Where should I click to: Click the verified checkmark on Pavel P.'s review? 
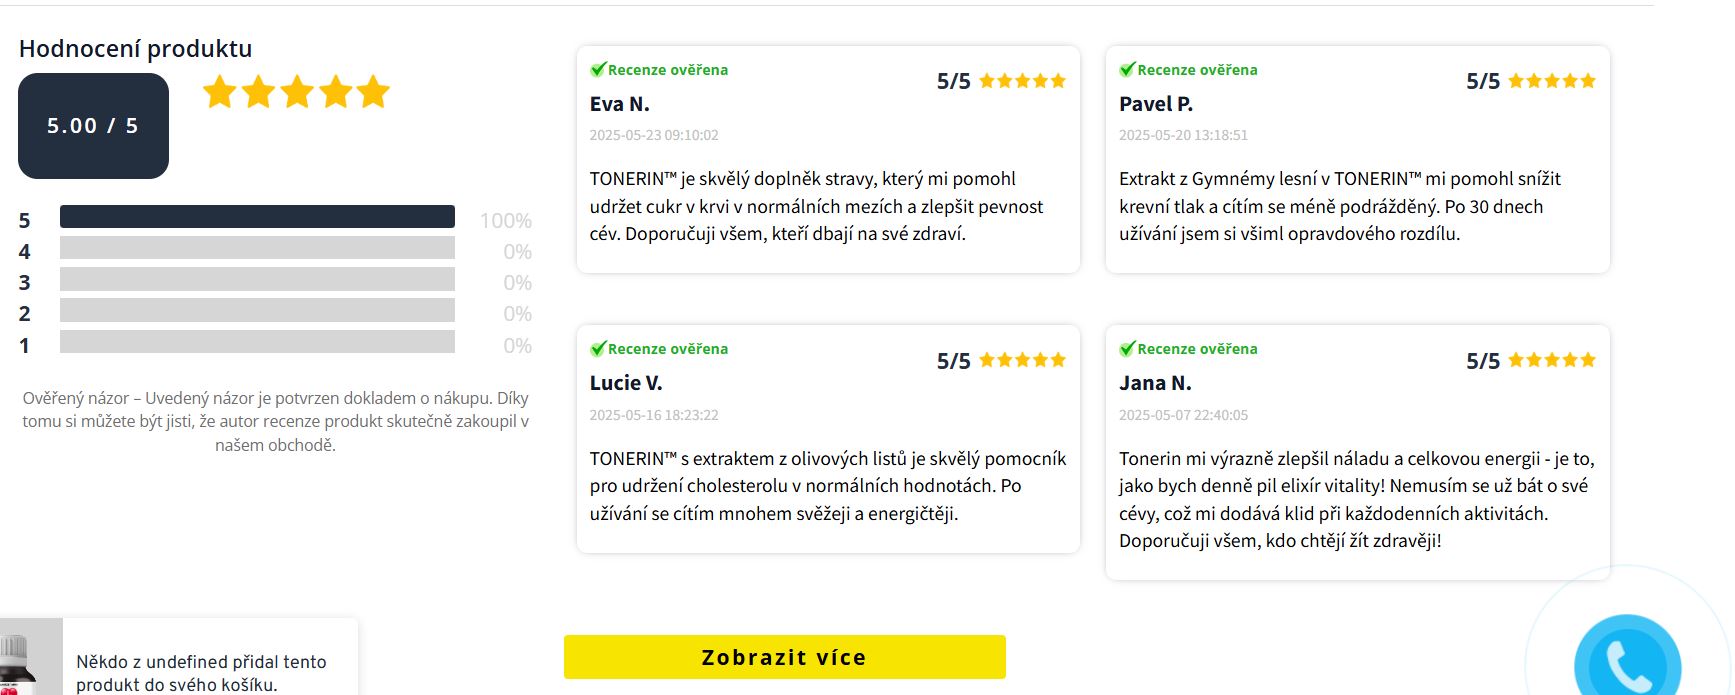pos(1127,69)
